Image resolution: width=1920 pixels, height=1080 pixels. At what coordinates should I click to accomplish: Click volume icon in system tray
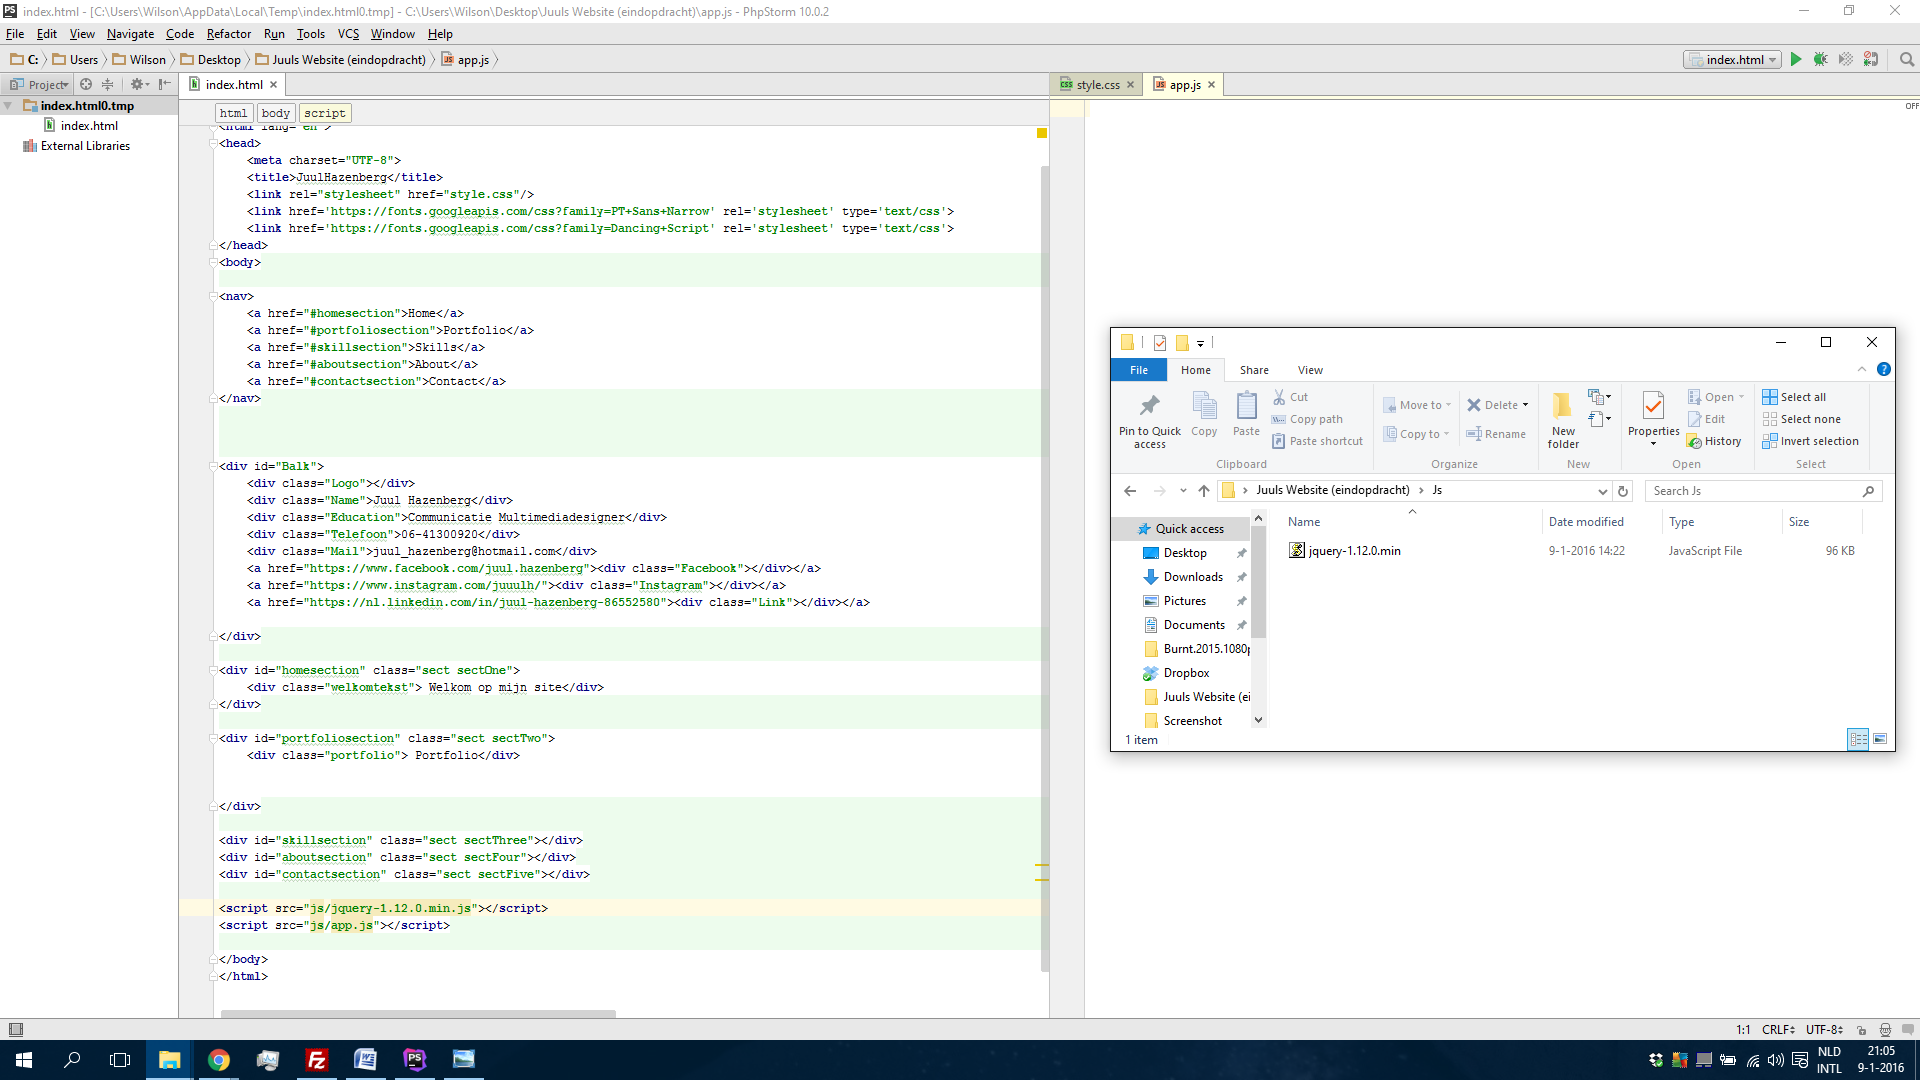1775,1060
